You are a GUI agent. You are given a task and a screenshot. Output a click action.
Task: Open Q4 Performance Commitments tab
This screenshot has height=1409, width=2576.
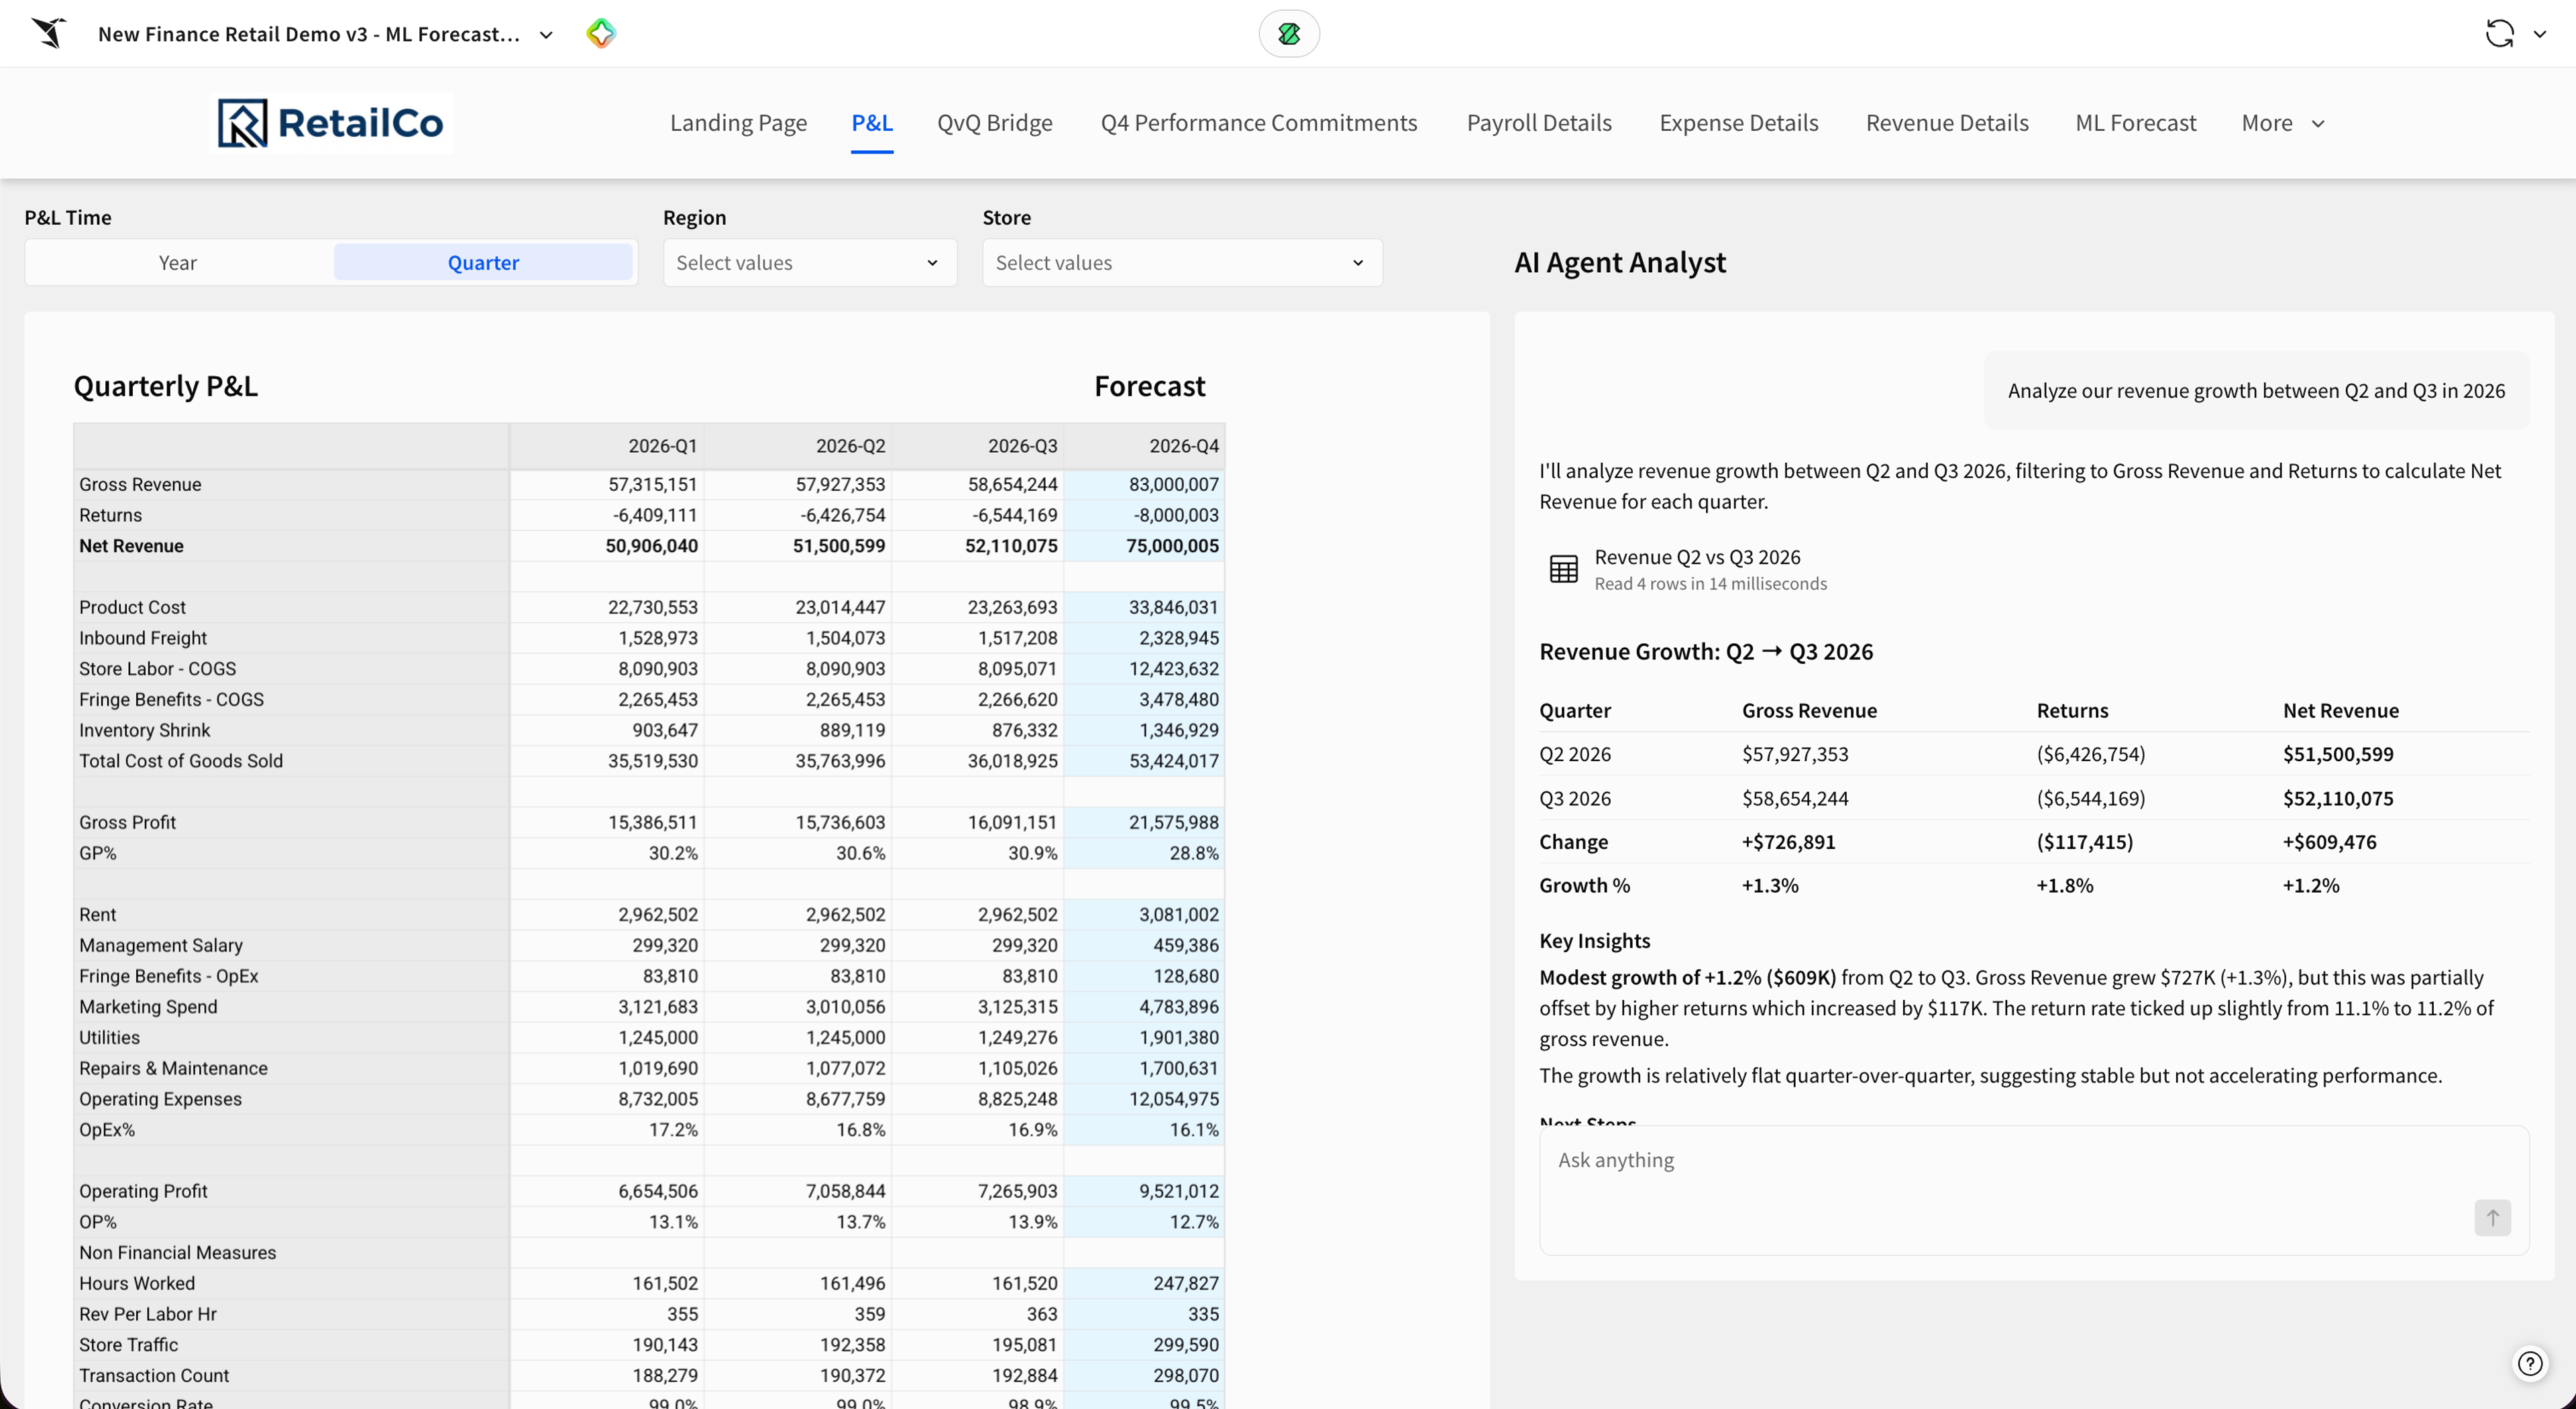[1258, 123]
